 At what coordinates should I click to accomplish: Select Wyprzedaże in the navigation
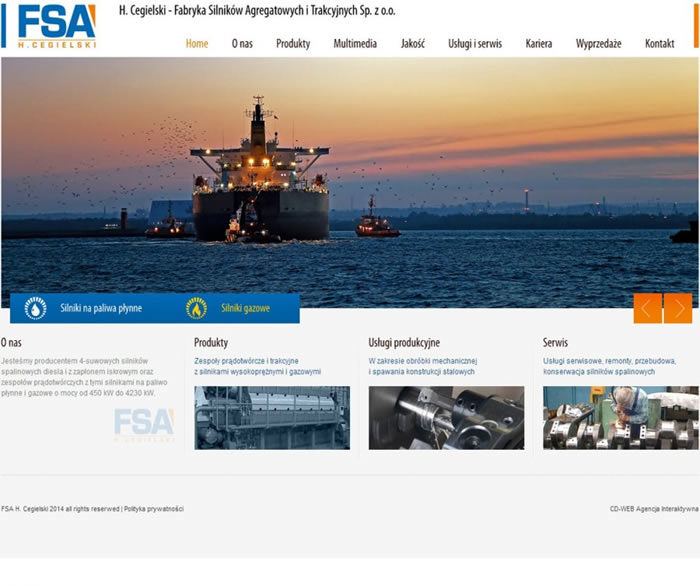[598, 44]
